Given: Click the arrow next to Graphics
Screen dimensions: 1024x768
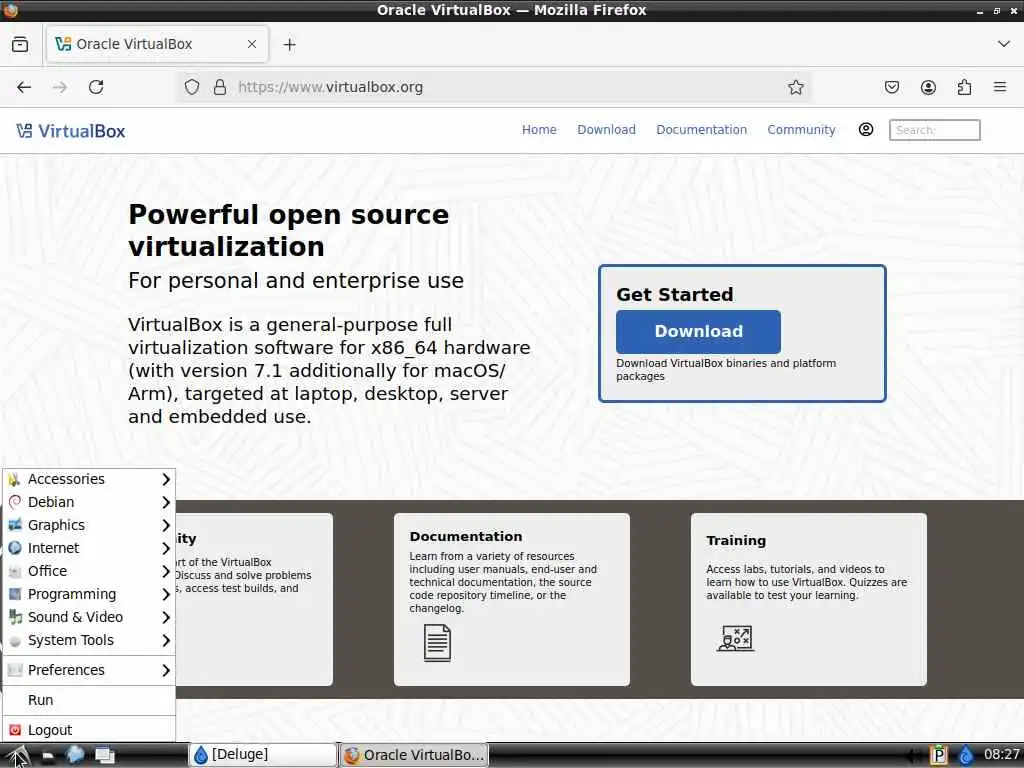Looking at the screenshot, I should point(166,525).
